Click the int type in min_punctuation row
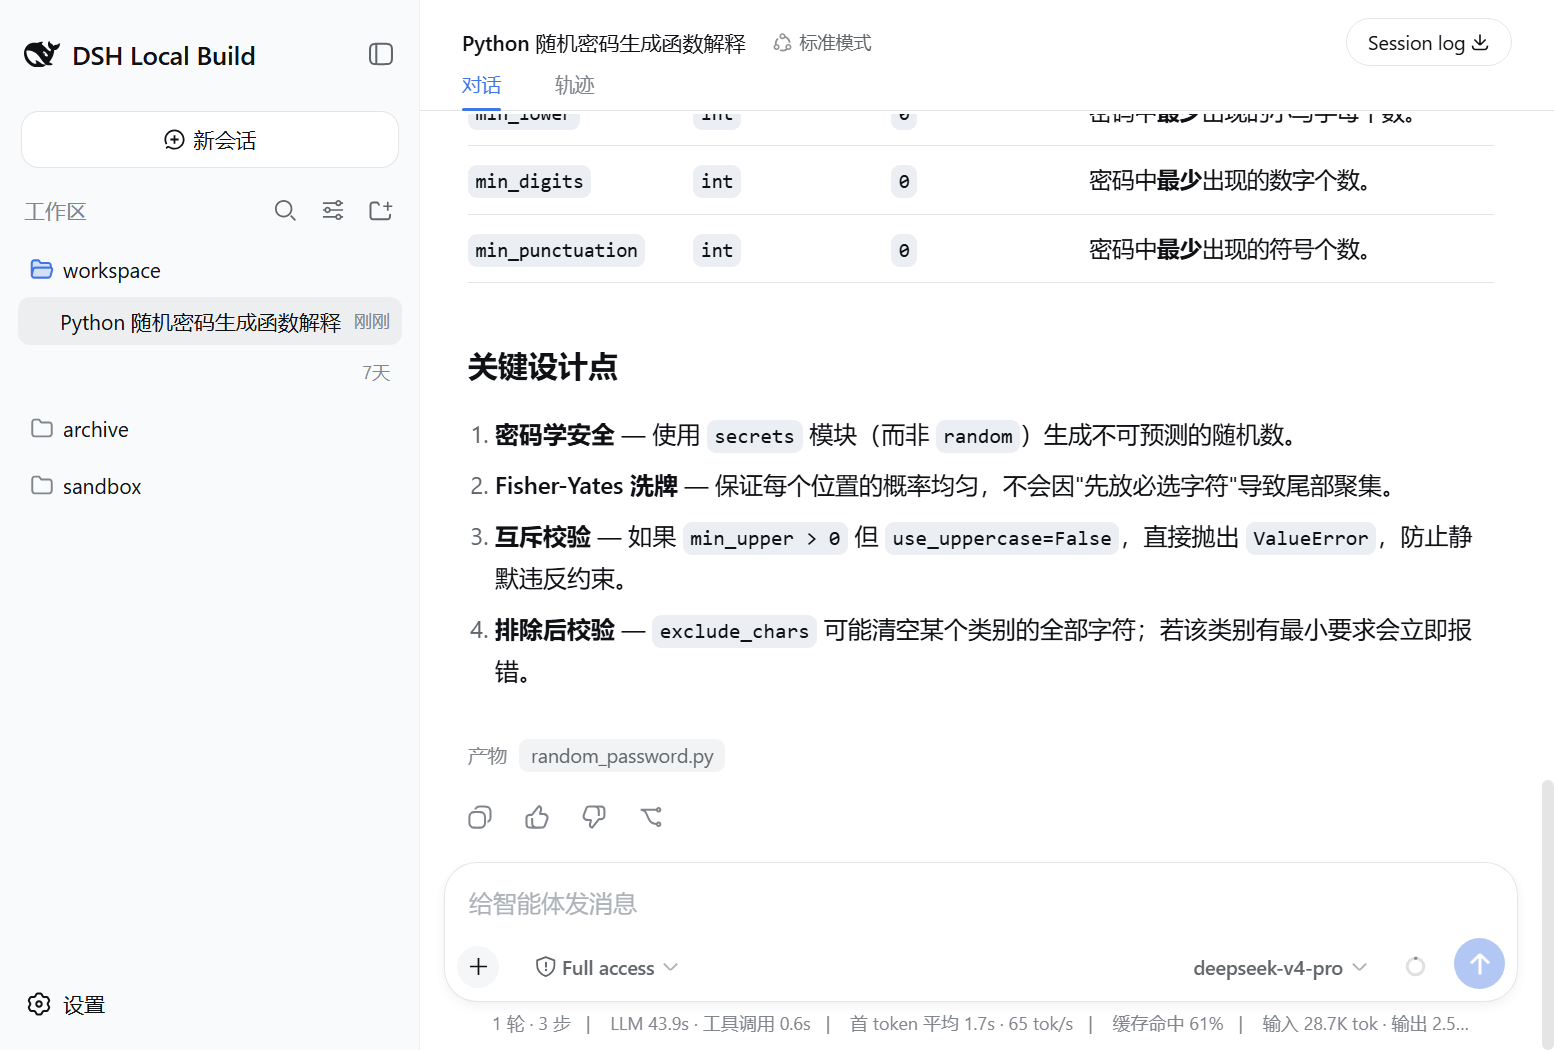Image resolution: width=1554 pixels, height=1050 pixels. (717, 250)
